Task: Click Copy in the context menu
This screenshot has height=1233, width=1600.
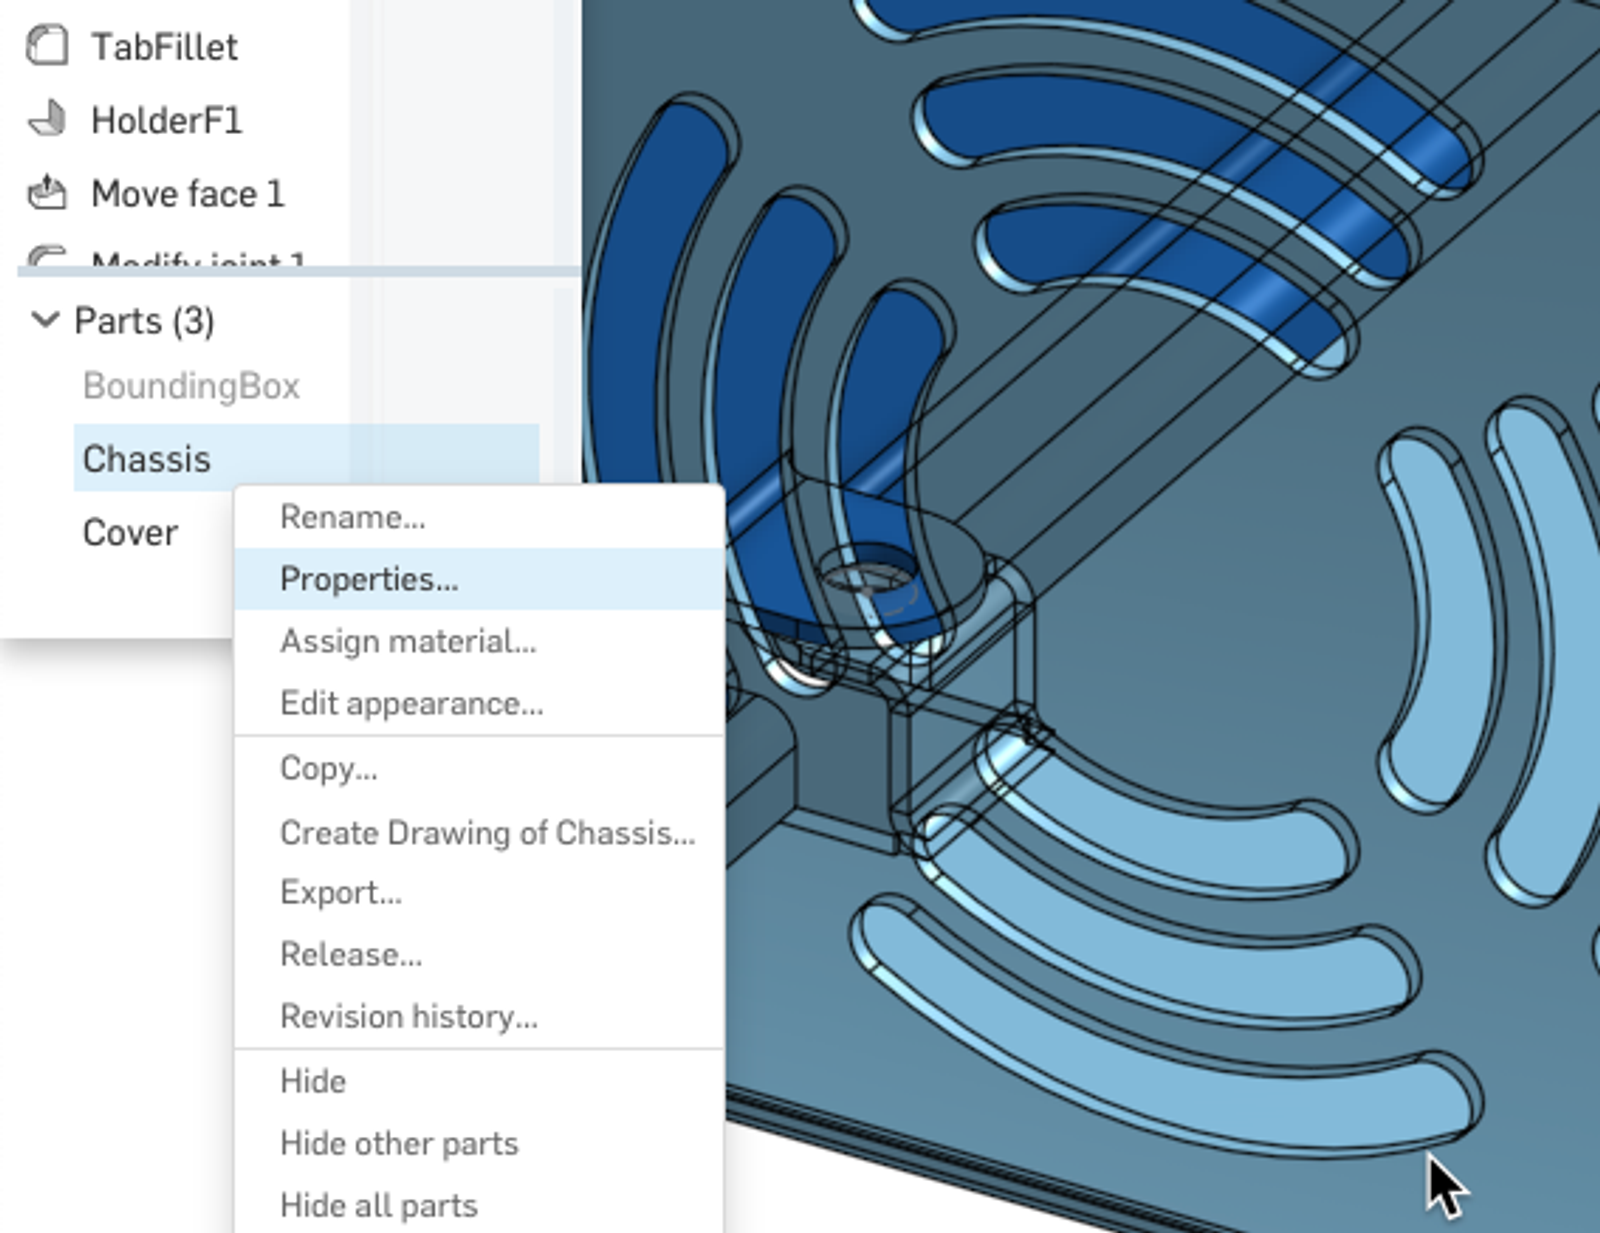Action: (x=330, y=769)
